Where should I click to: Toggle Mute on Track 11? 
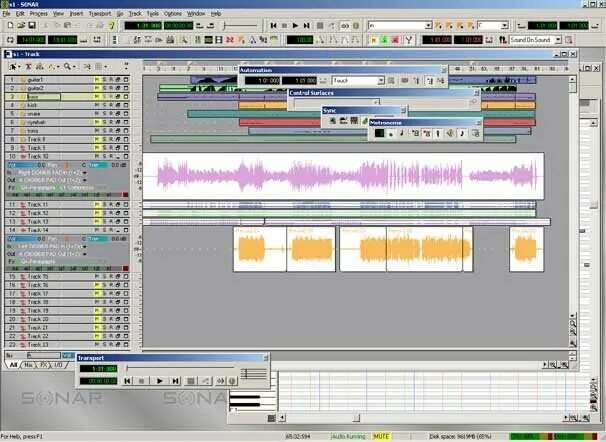coord(97,204)
